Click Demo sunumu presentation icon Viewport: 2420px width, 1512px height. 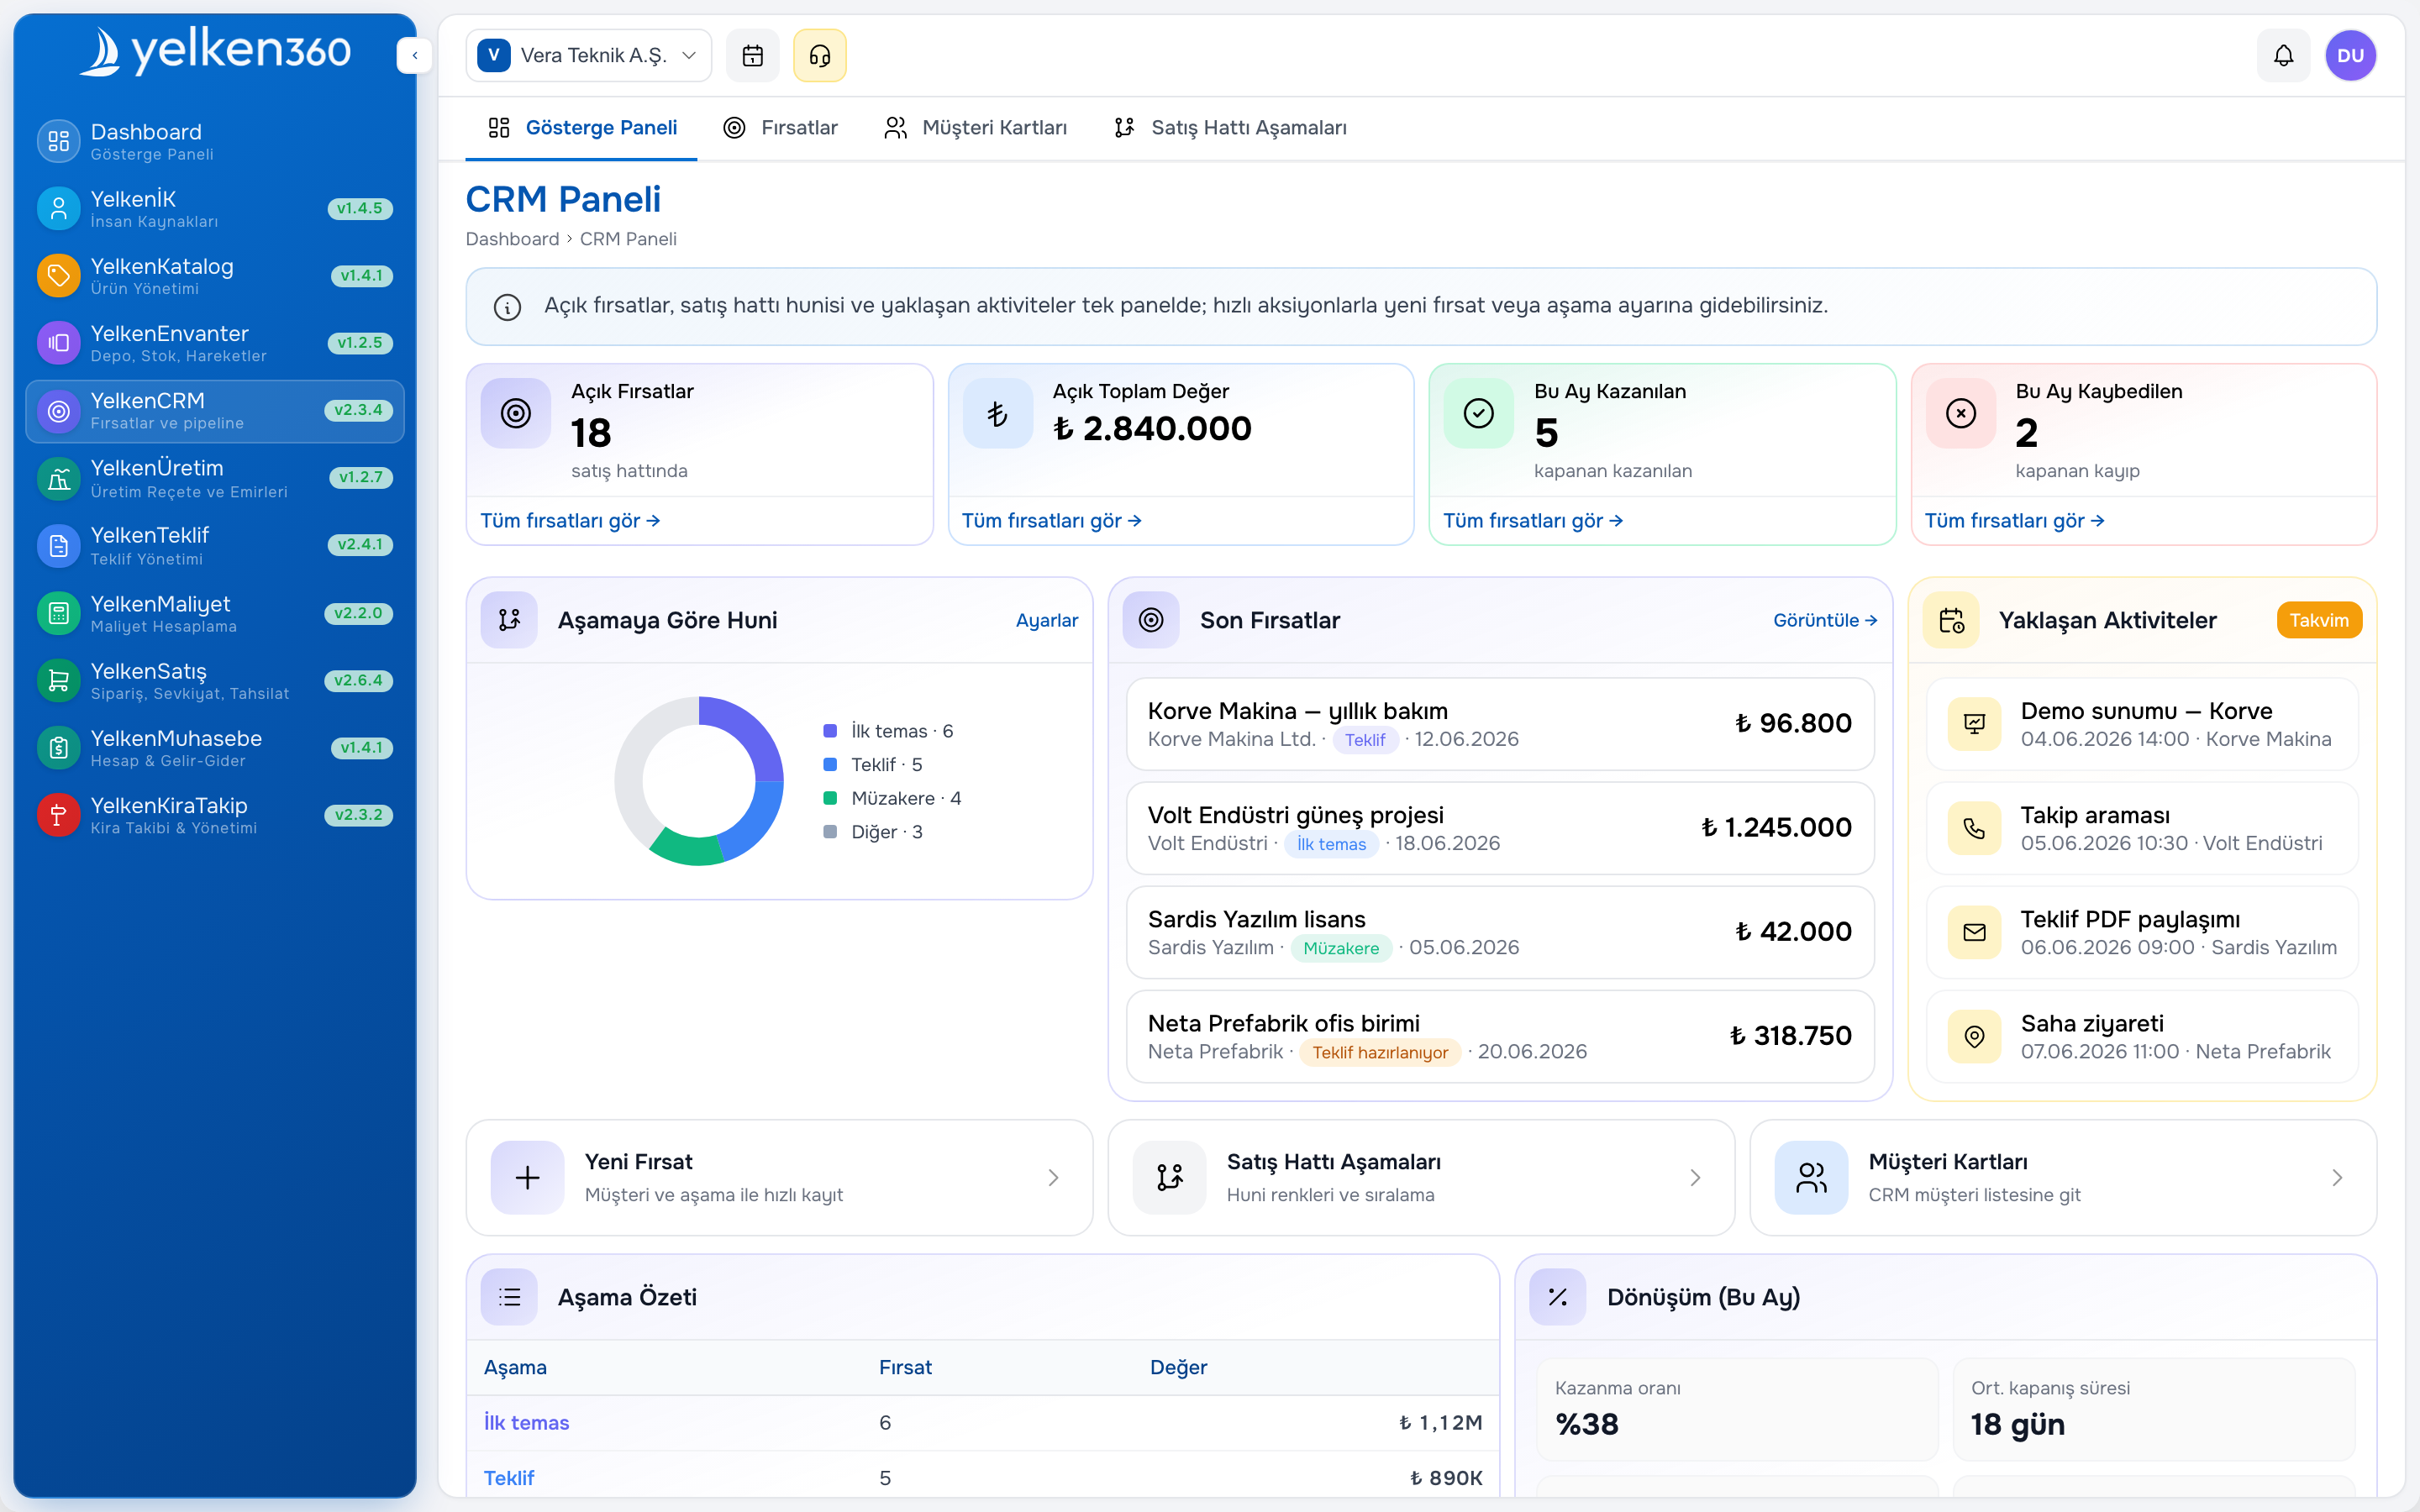point(1974,724)
